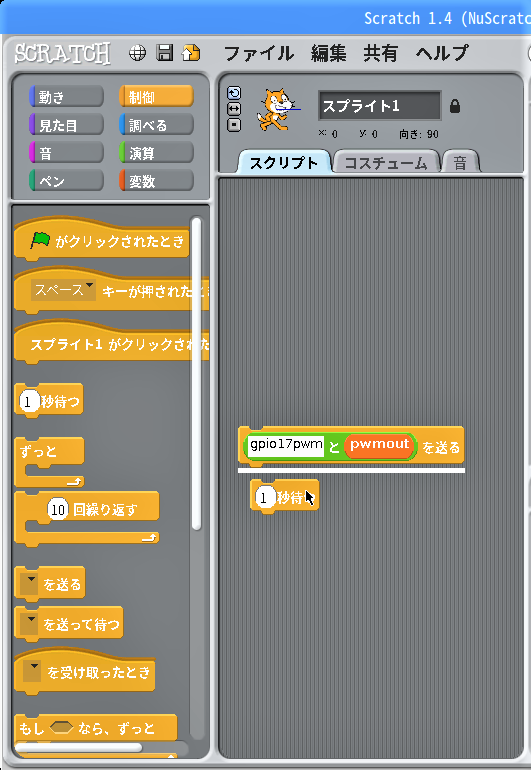Edit the 1 value in script wait block
Viewport: 531px width, 770px height.
[x=264, y=498]
